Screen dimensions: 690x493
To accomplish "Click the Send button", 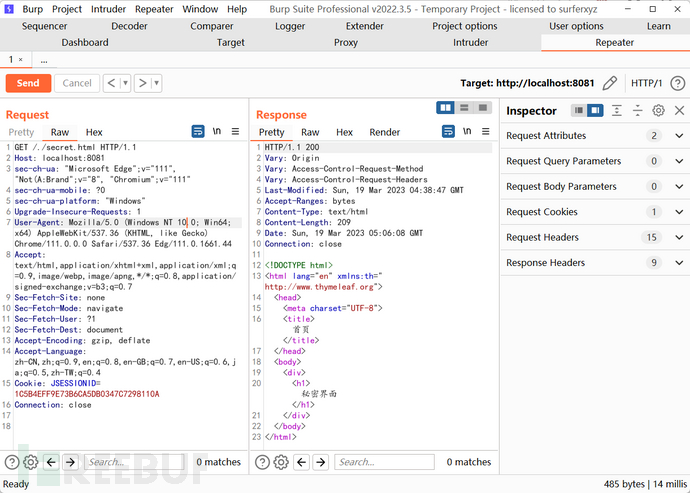I will click(x=28, y=83).
